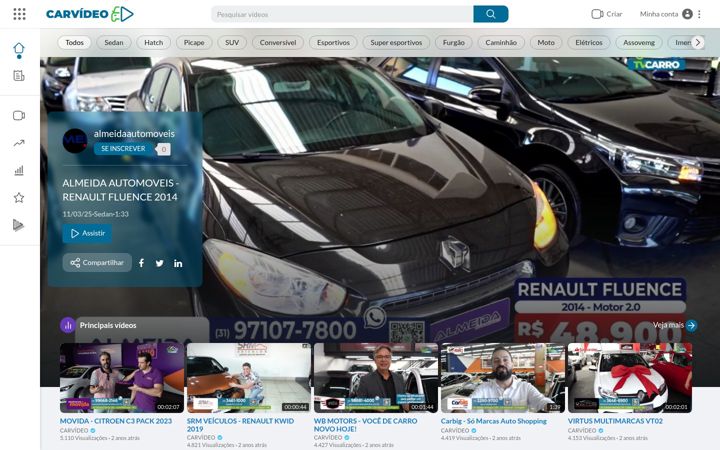Screen dimensions: 720x450
Task: Choose the Esportivos category chip
Action: pos(333,43)
